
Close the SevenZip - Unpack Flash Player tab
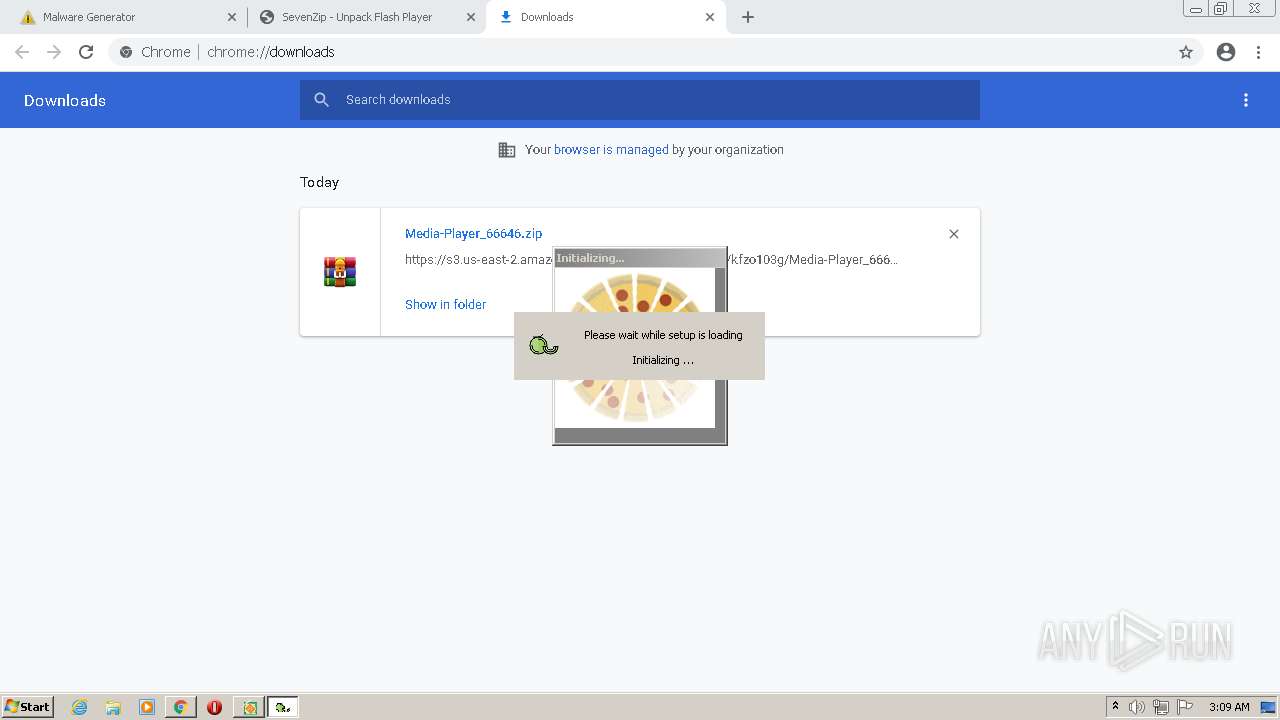(471, 17)
